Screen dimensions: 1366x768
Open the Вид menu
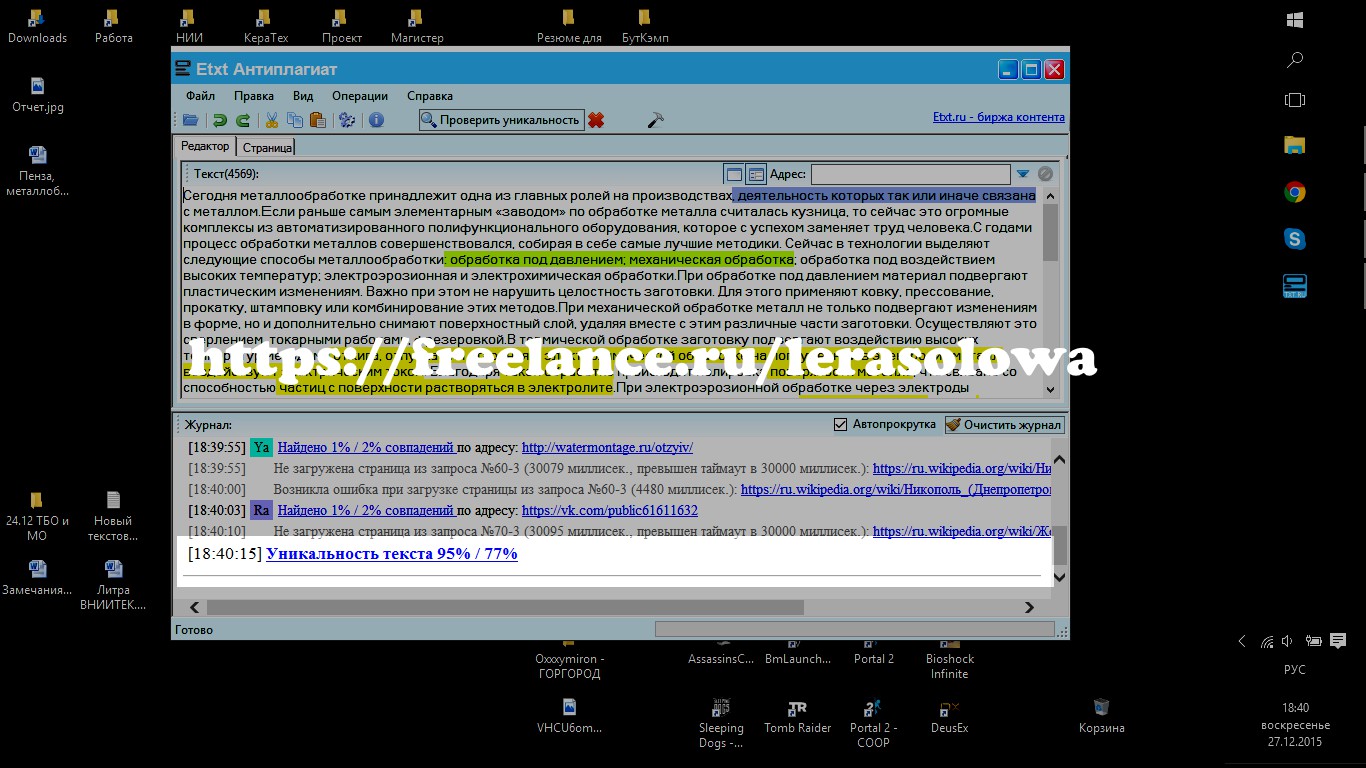[303, 96]
